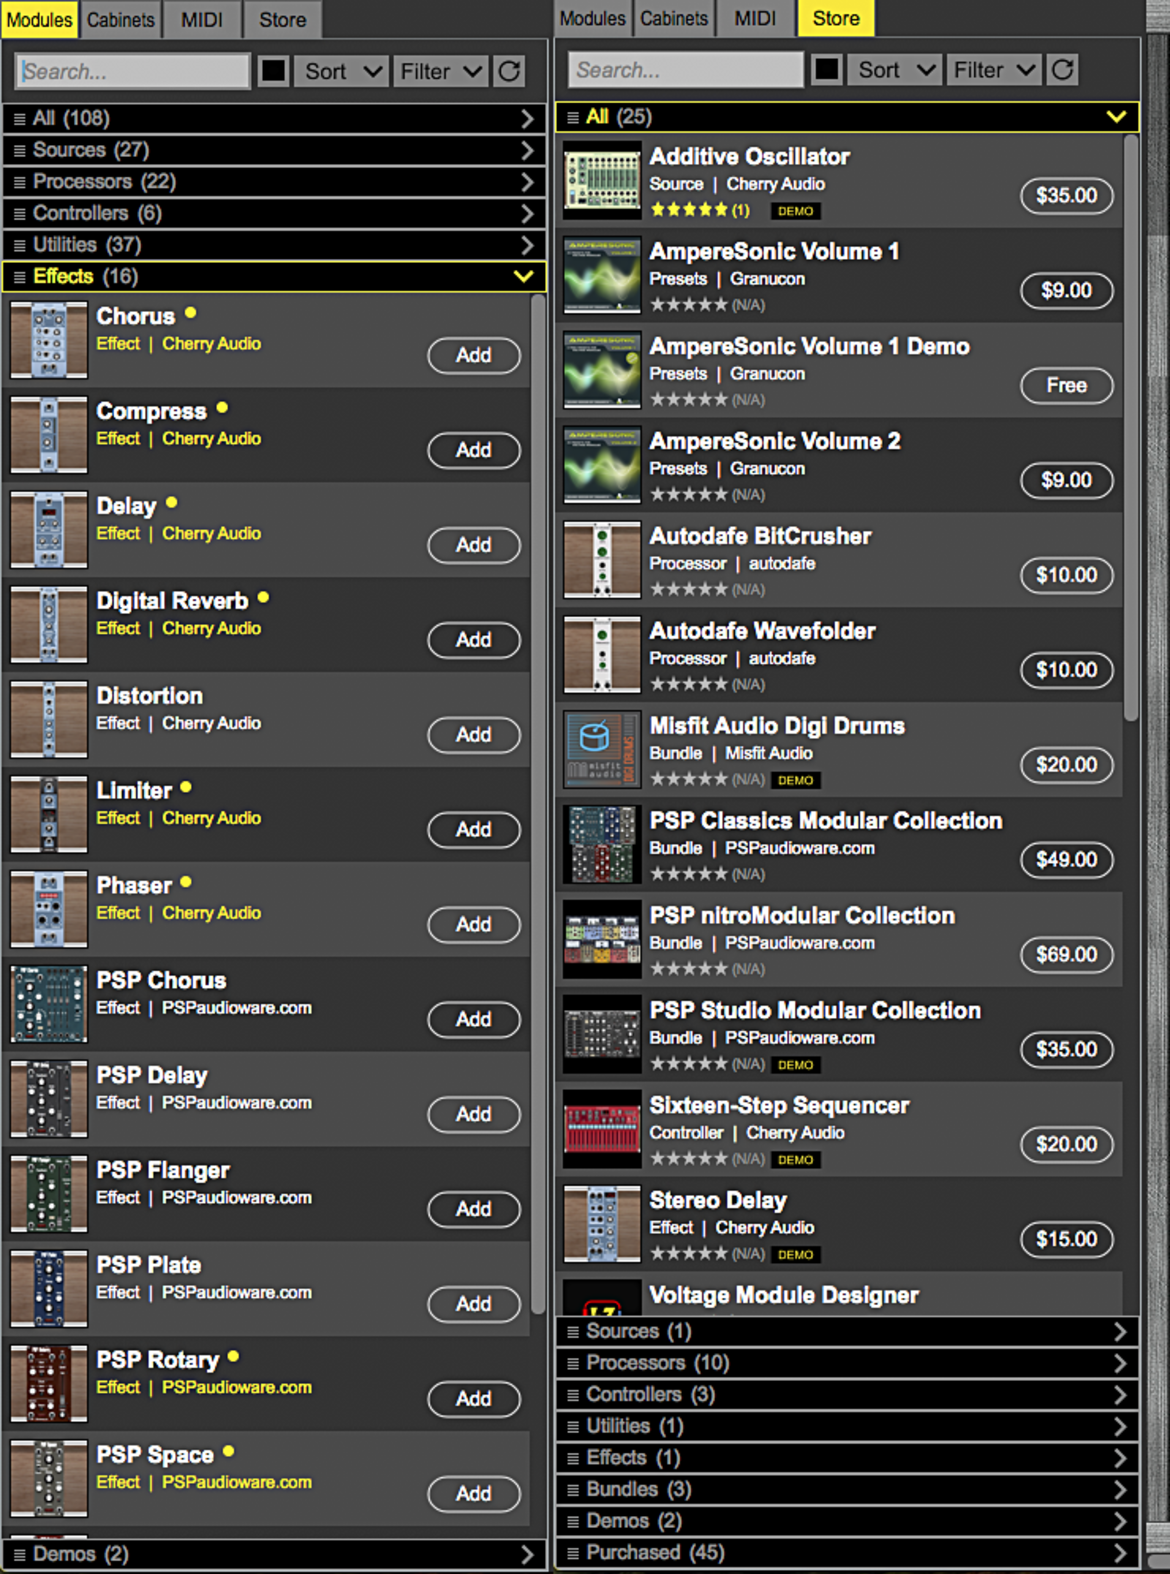Select the PSP Flanger module icon
The height and width of the screenshot is (1574, 1170).
point(49,1195)
